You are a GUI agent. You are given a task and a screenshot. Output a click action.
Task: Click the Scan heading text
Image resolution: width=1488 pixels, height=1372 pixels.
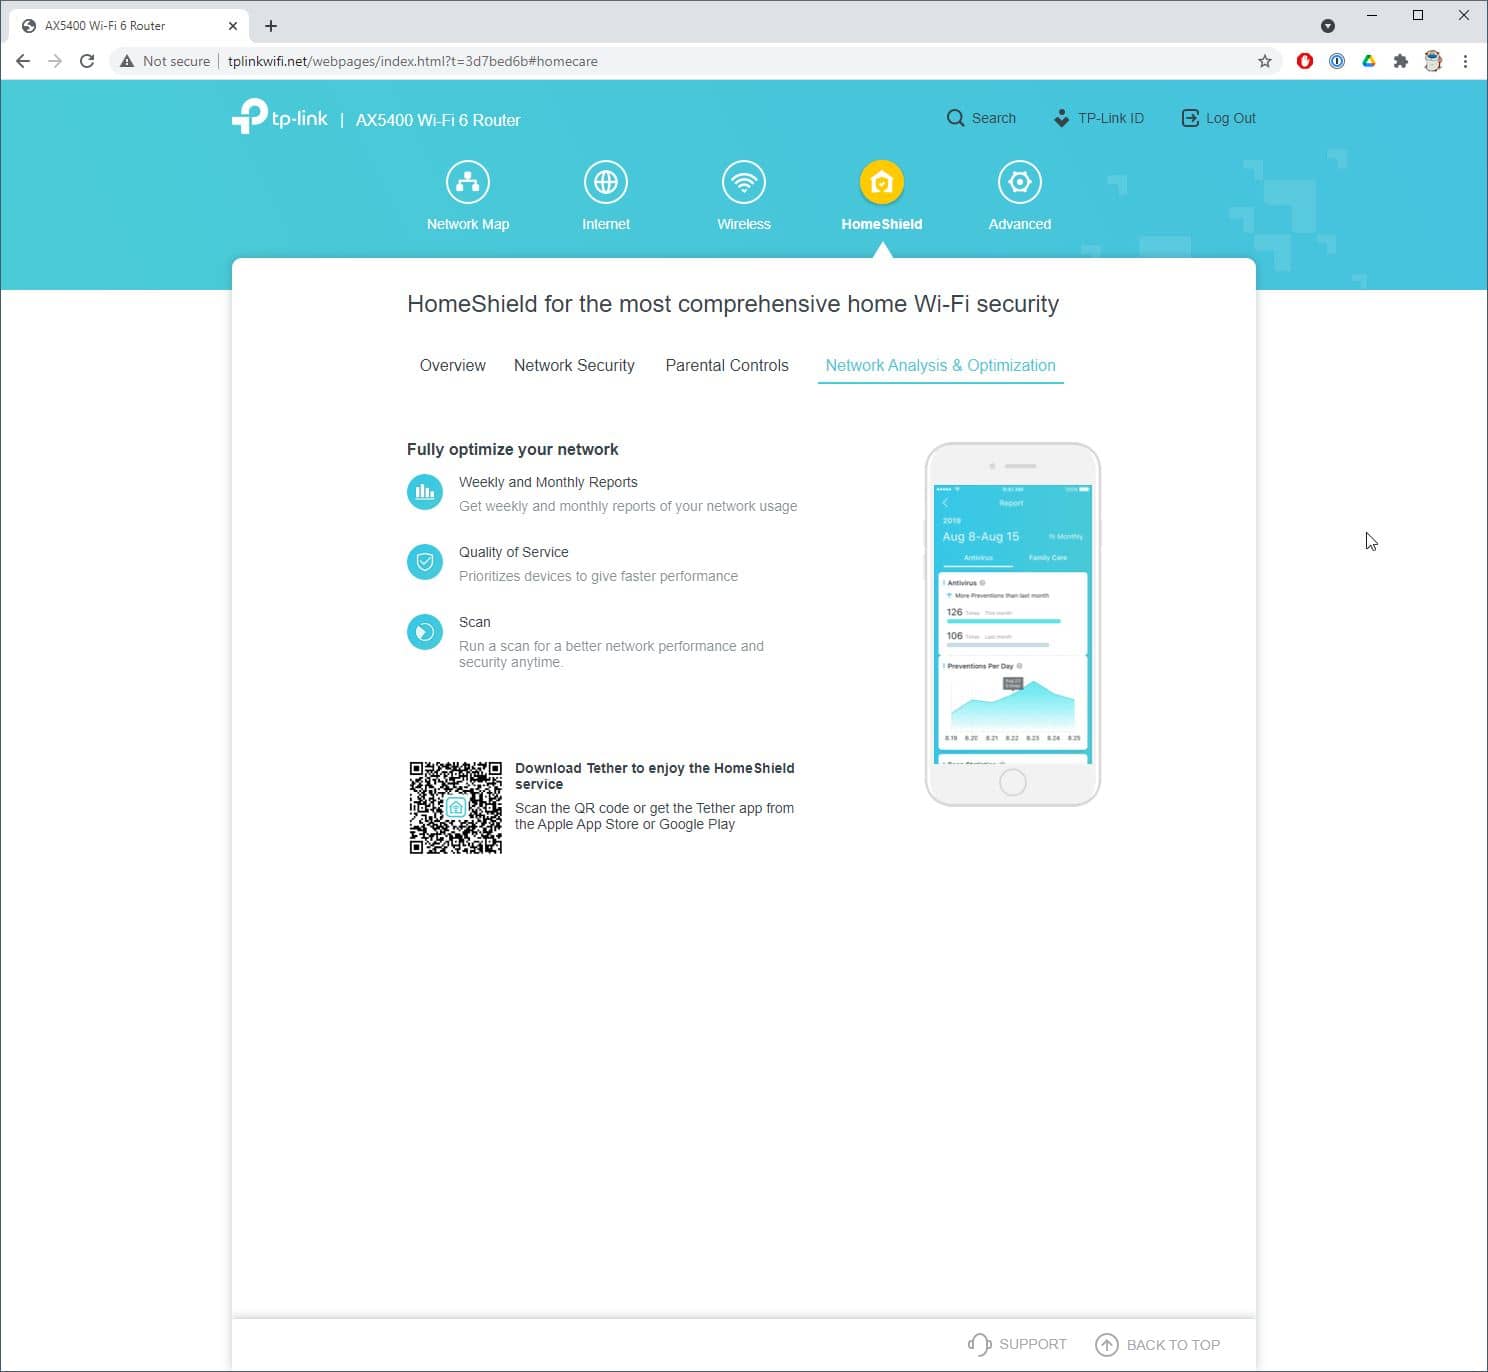475,622
